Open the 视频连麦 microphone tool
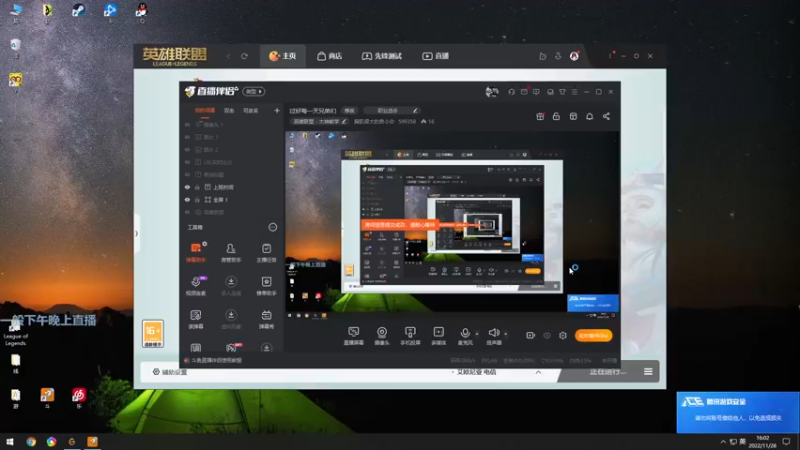The width and height of the screenshot is (800, 450). (196, 286)
